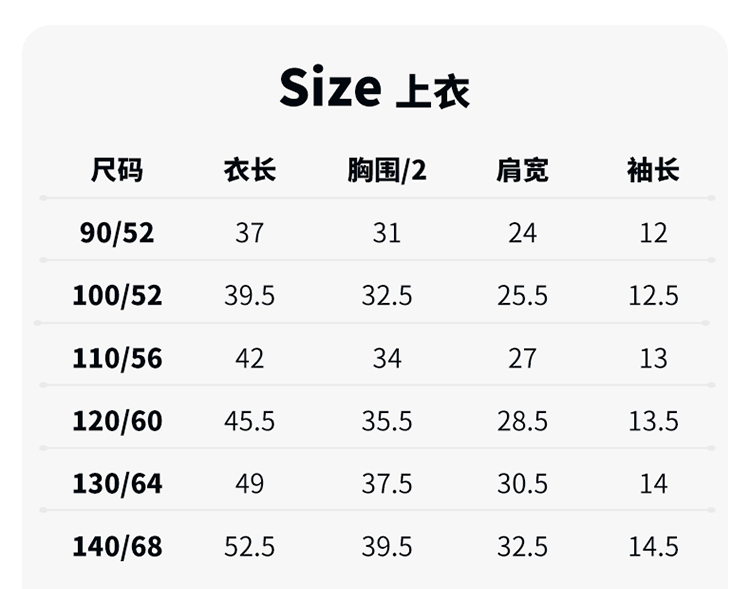Click the 肩宽 column header
The width and height of the screenshot is (750, 589).
pos(522,170)
